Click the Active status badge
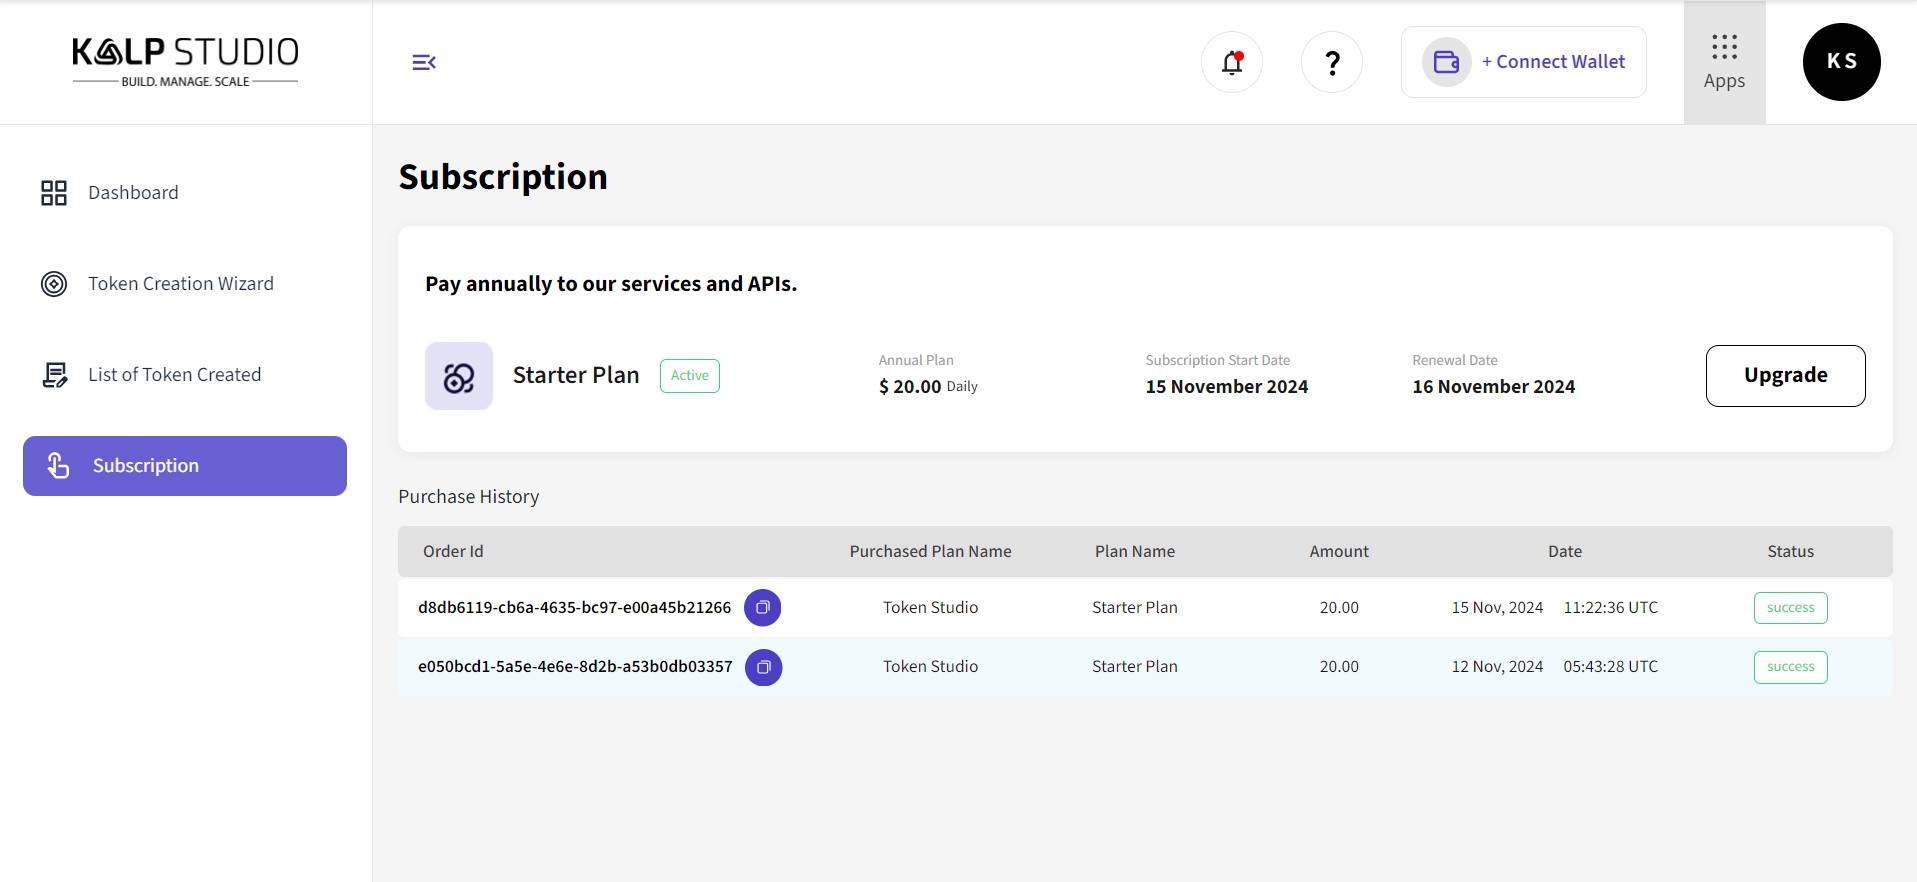This screenshot has height=882, width=1917. point(689,376)
